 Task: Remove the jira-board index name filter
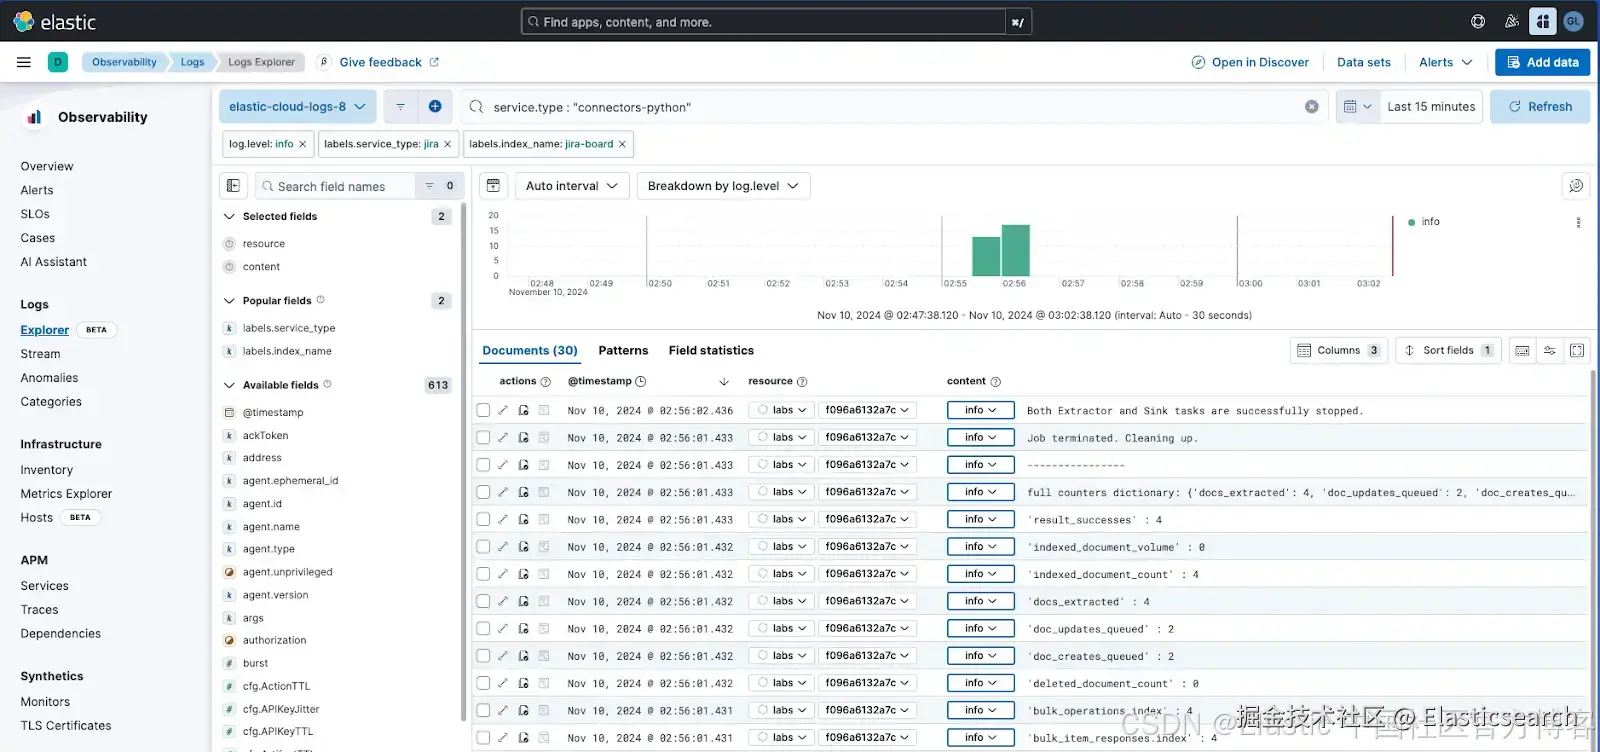tap(622, 144)
